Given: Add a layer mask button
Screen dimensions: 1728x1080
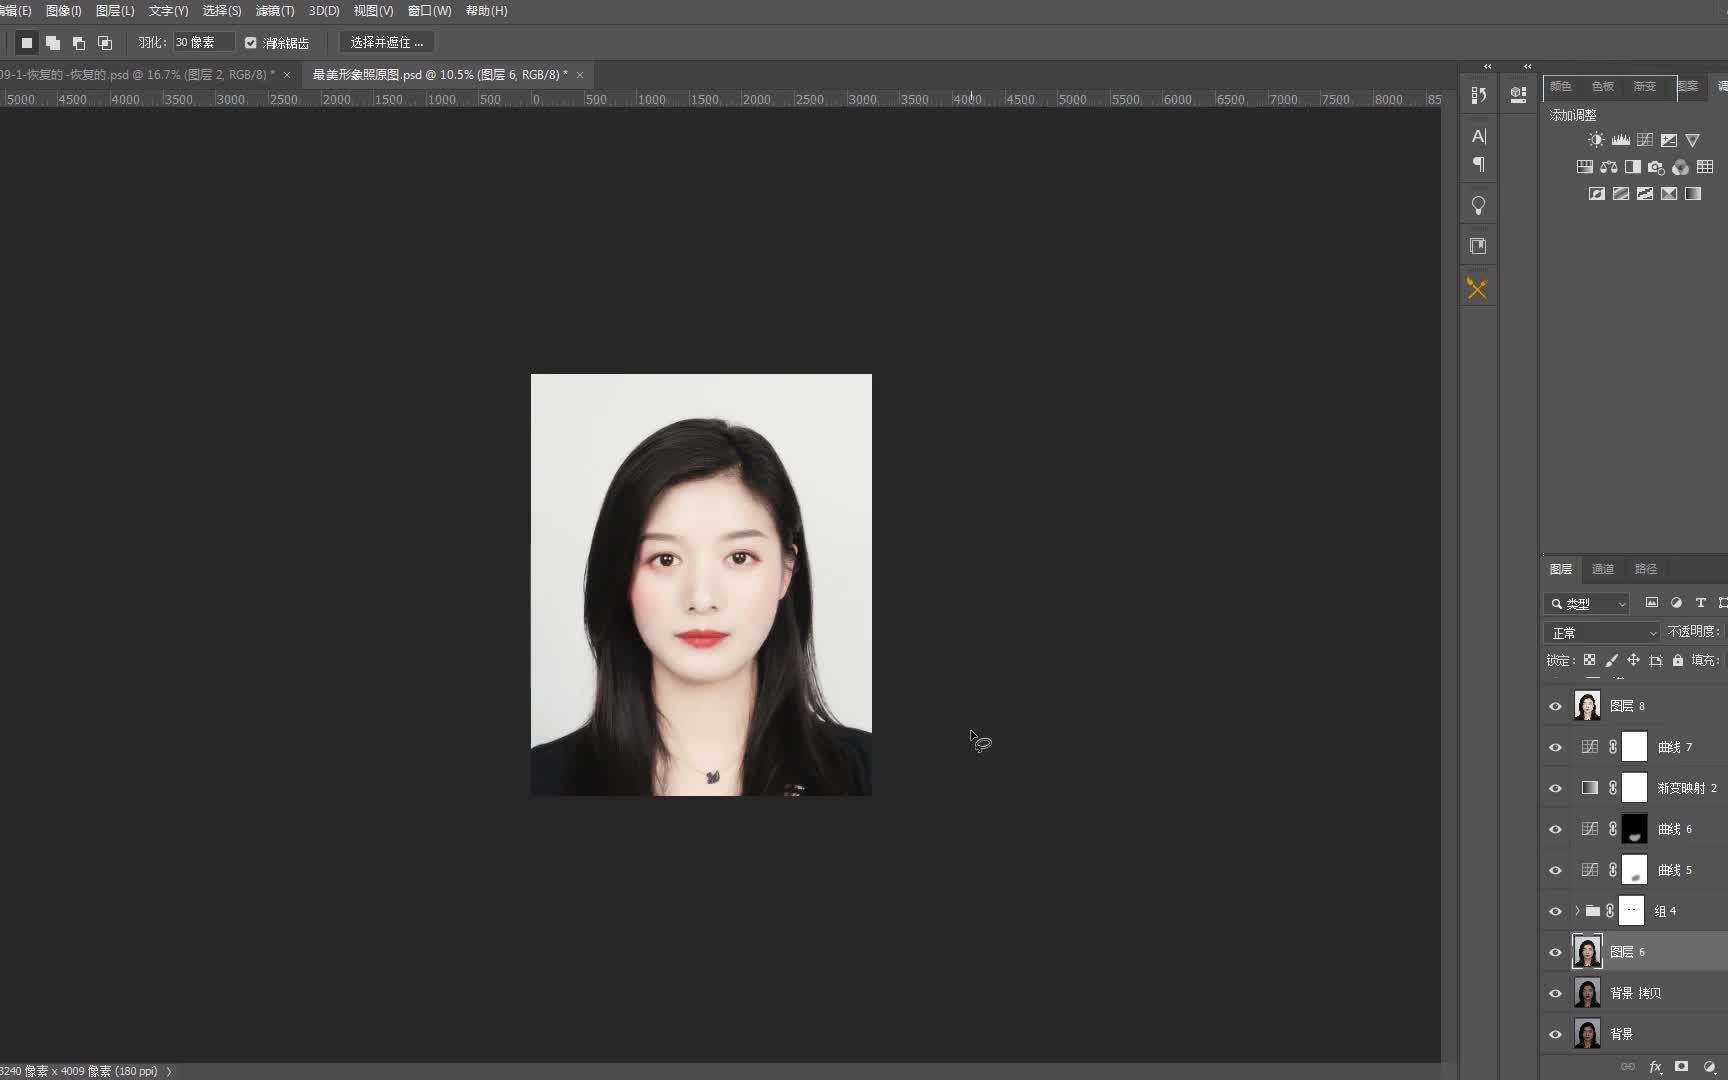Looking at the screenshot, I should coord(1681,1067).
